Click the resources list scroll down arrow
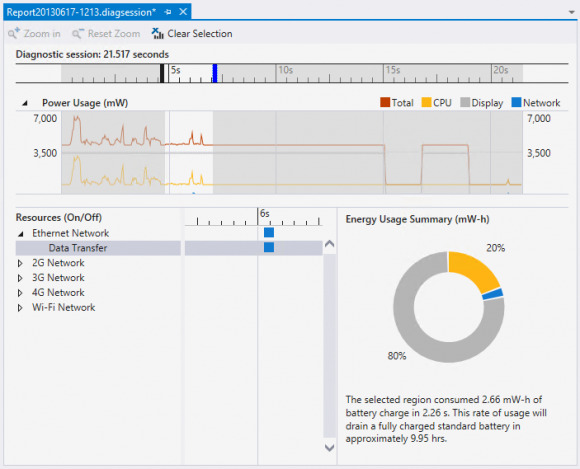The height and width of the screenshot is (469, 580). (x=329, y=448)
